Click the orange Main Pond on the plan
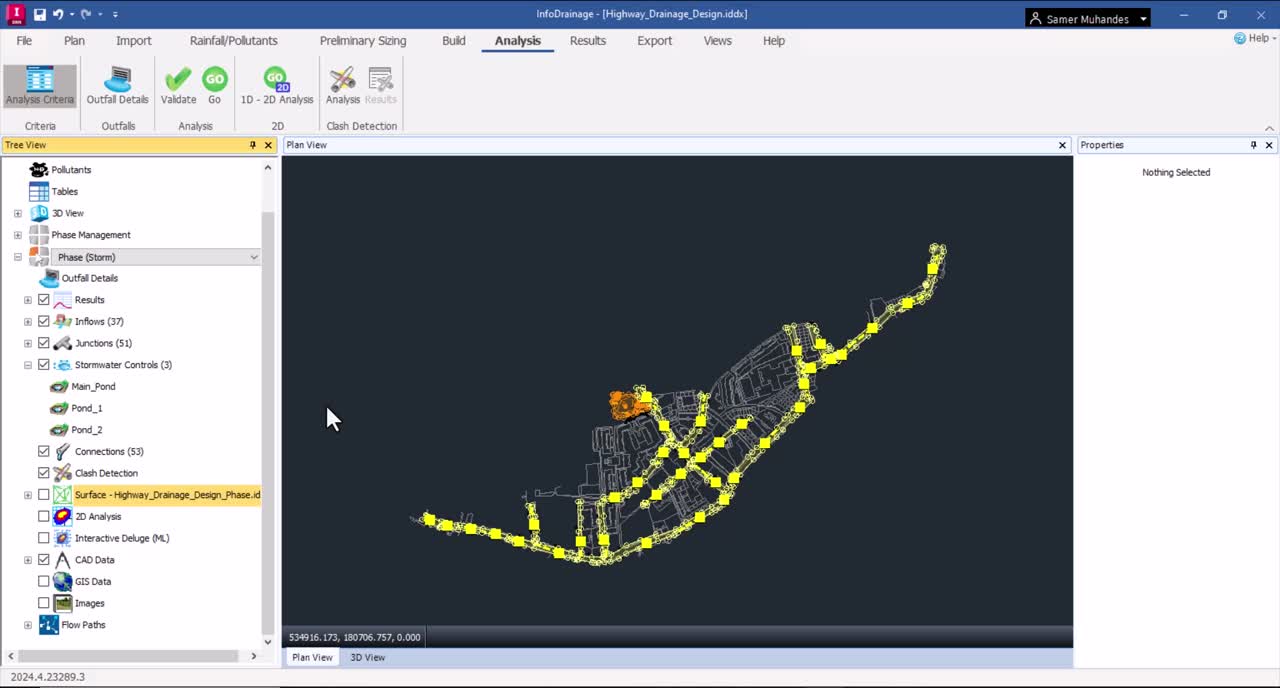Viewport: 1280px width, 688px height. click(627, 404)
